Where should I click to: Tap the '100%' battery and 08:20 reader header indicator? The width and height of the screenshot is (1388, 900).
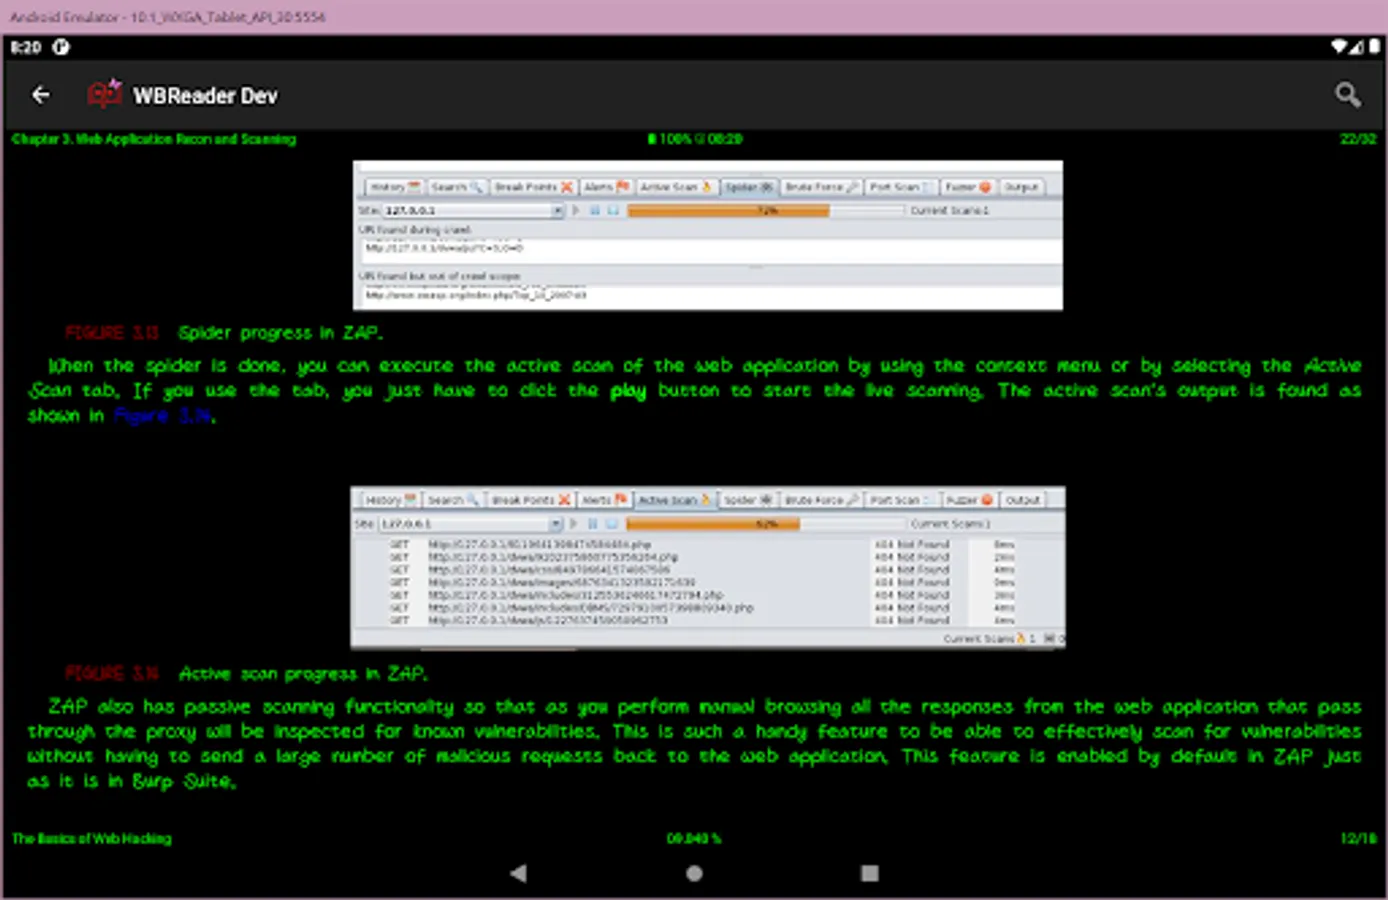(x=695, y=139)
